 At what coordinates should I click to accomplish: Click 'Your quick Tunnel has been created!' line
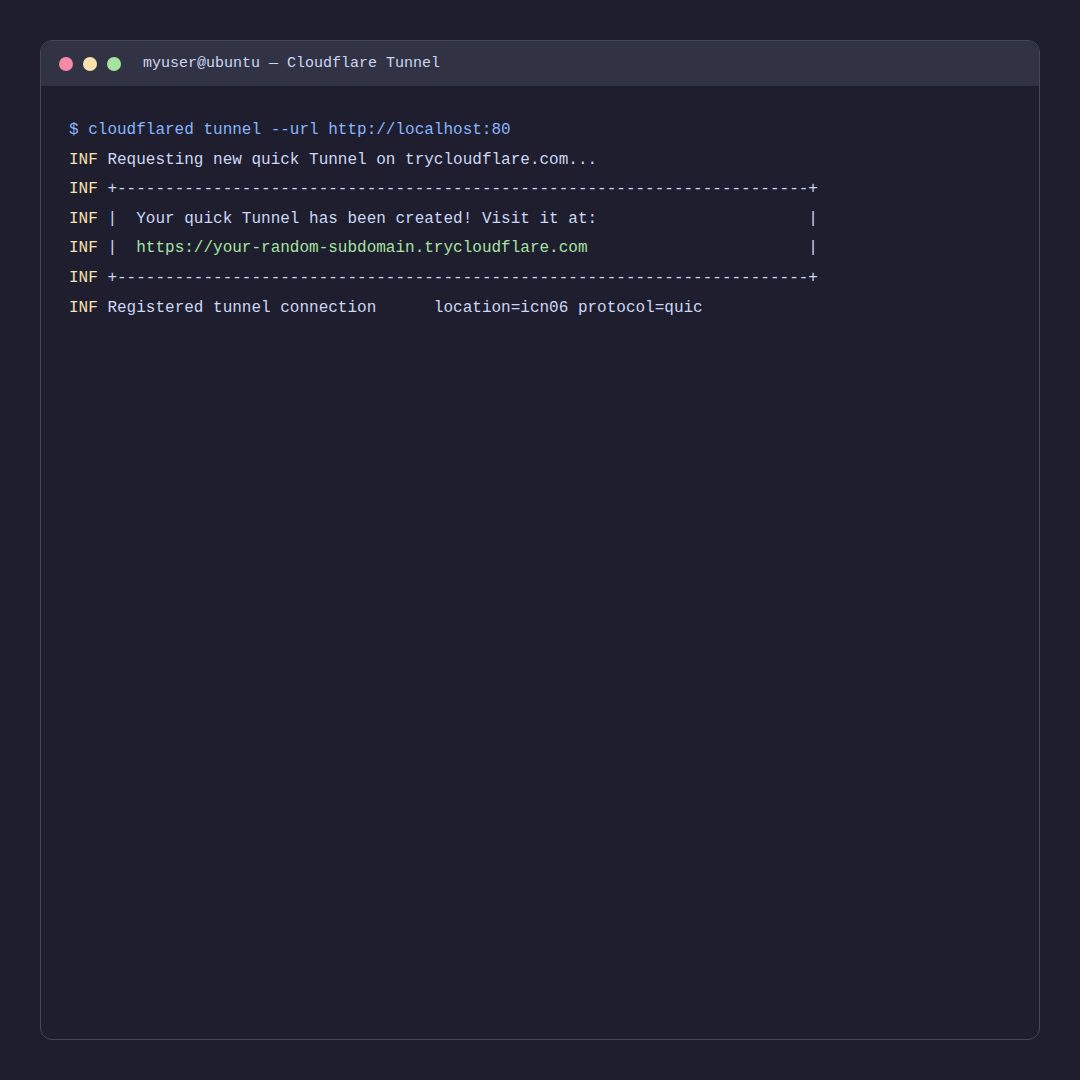tap(366, 218)
